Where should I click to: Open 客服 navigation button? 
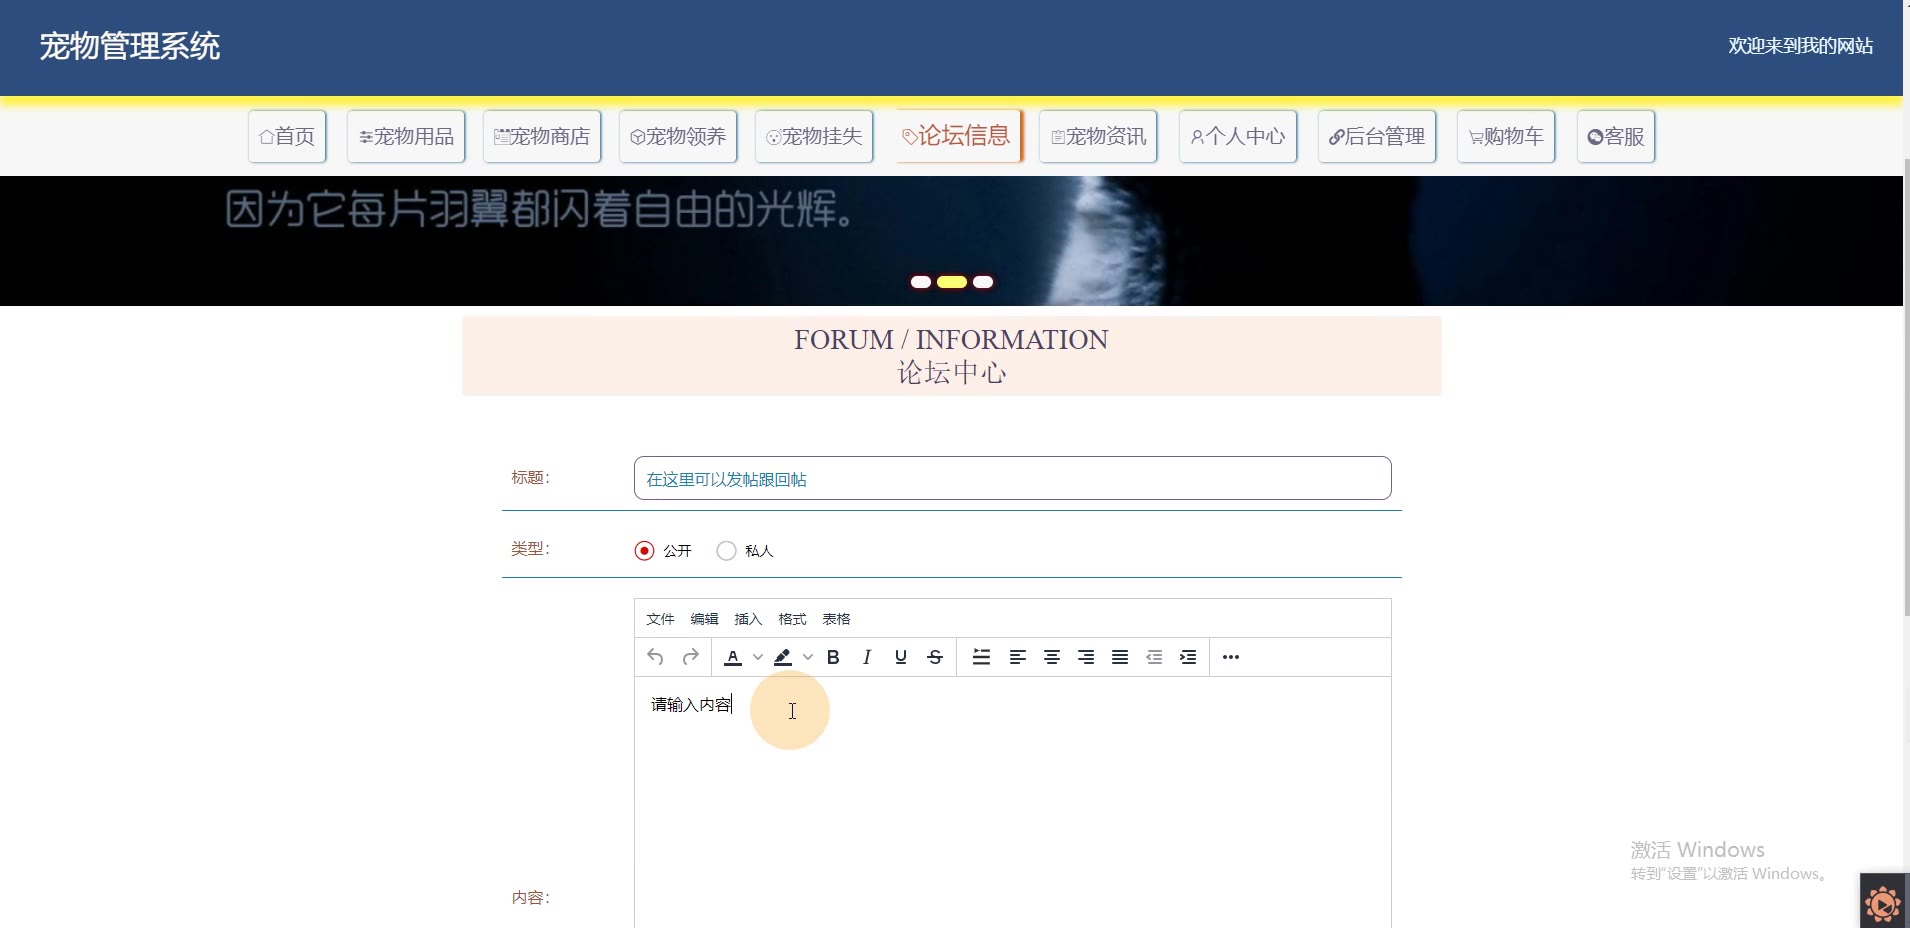[x=1616, y=136]
